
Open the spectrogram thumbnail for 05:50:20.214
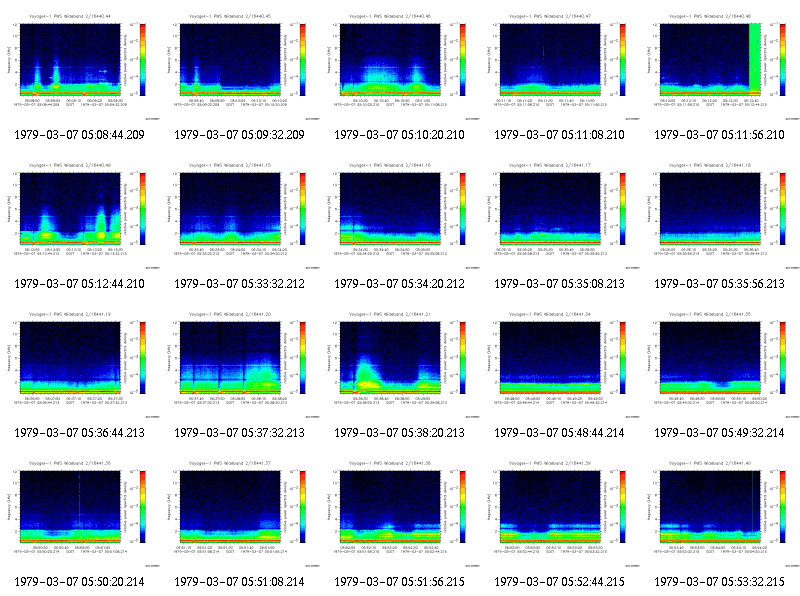point(80,514)
